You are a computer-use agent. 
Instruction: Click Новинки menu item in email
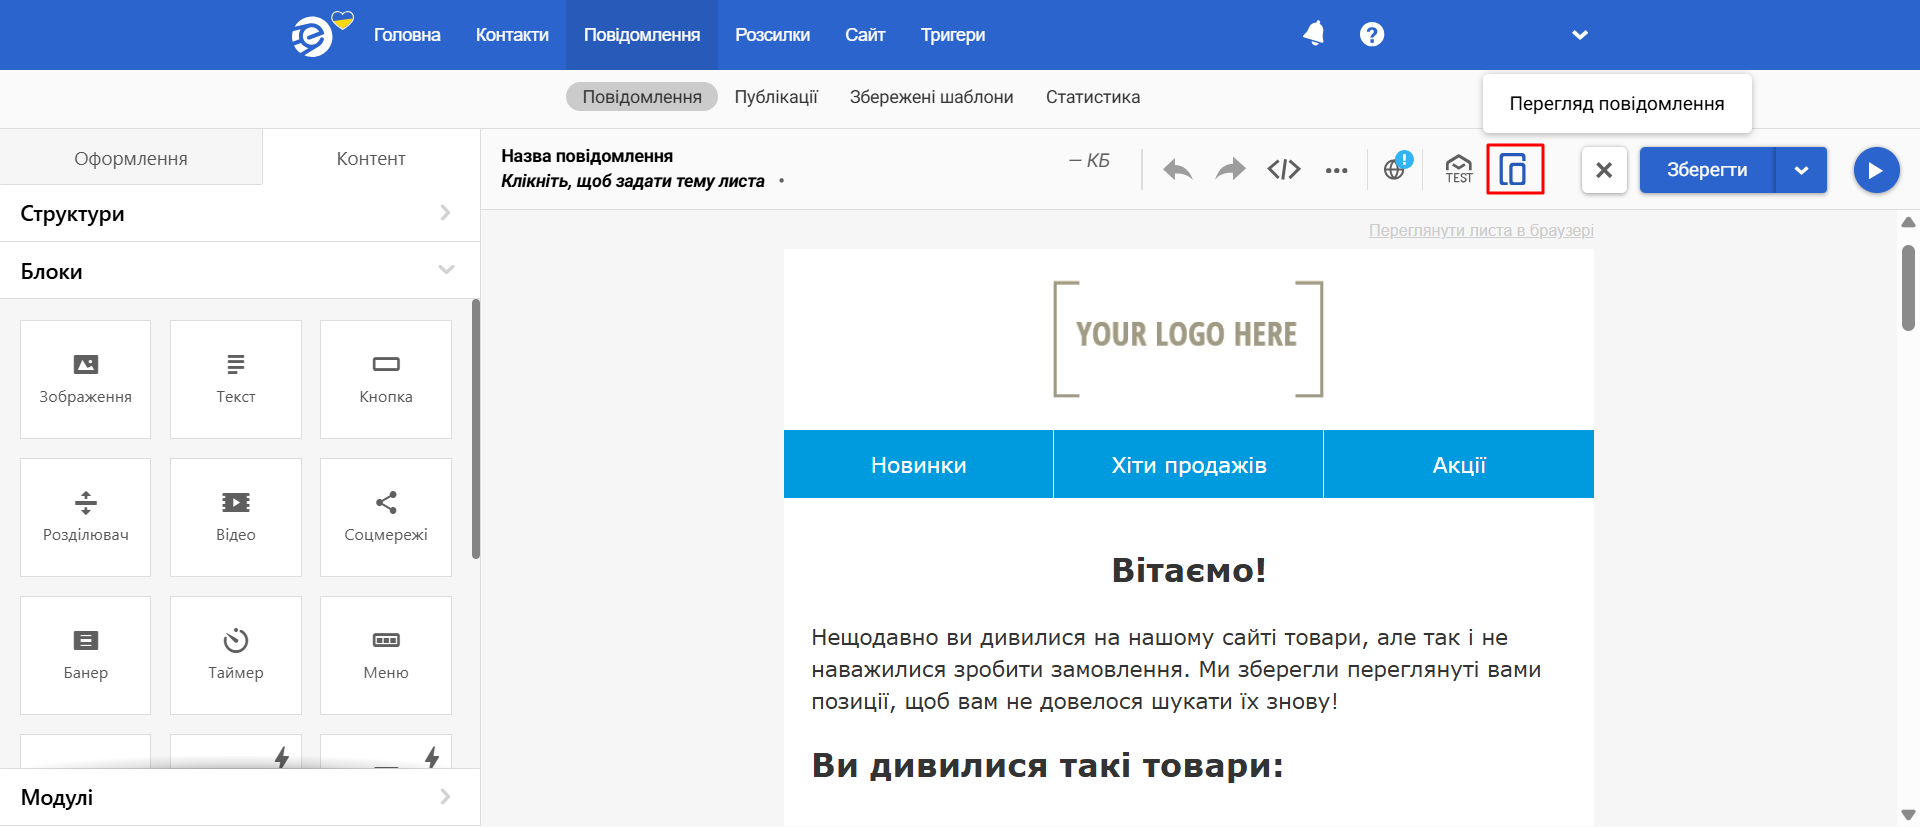[x=919, y=464]
